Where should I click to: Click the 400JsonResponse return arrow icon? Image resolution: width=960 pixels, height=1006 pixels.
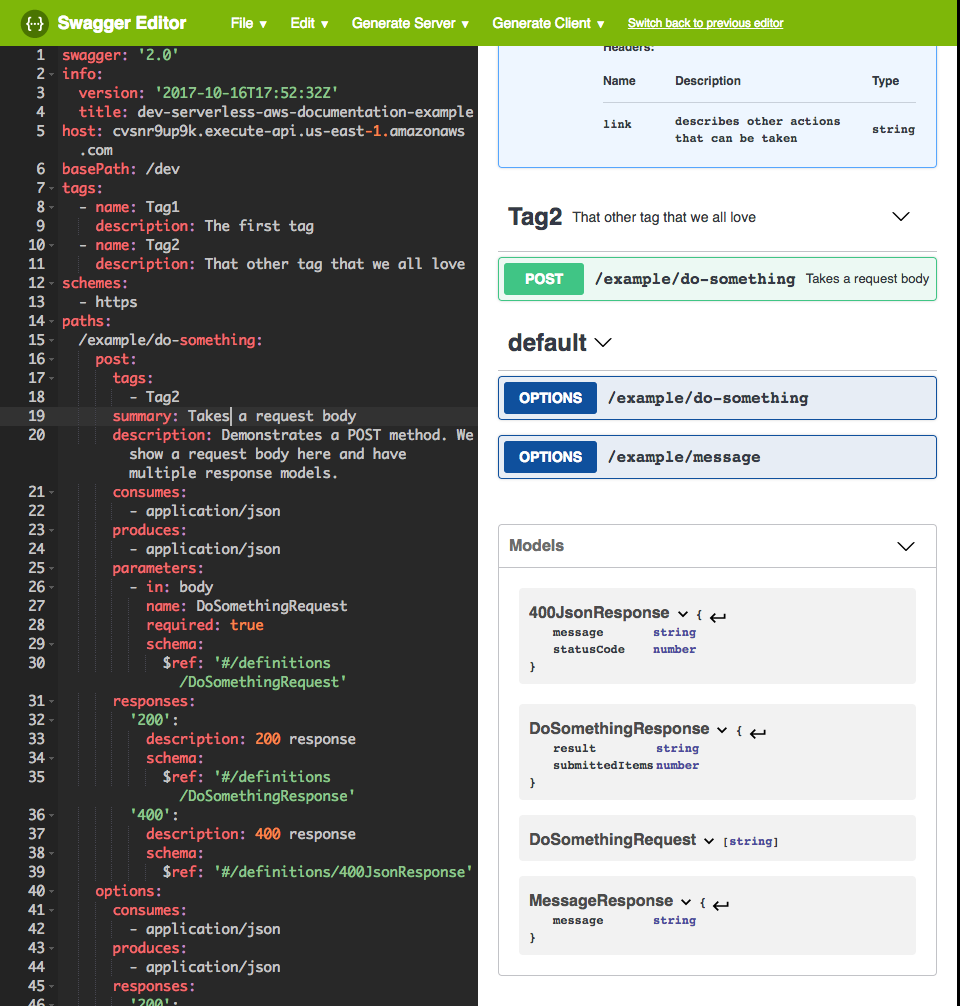pos(718,617)
